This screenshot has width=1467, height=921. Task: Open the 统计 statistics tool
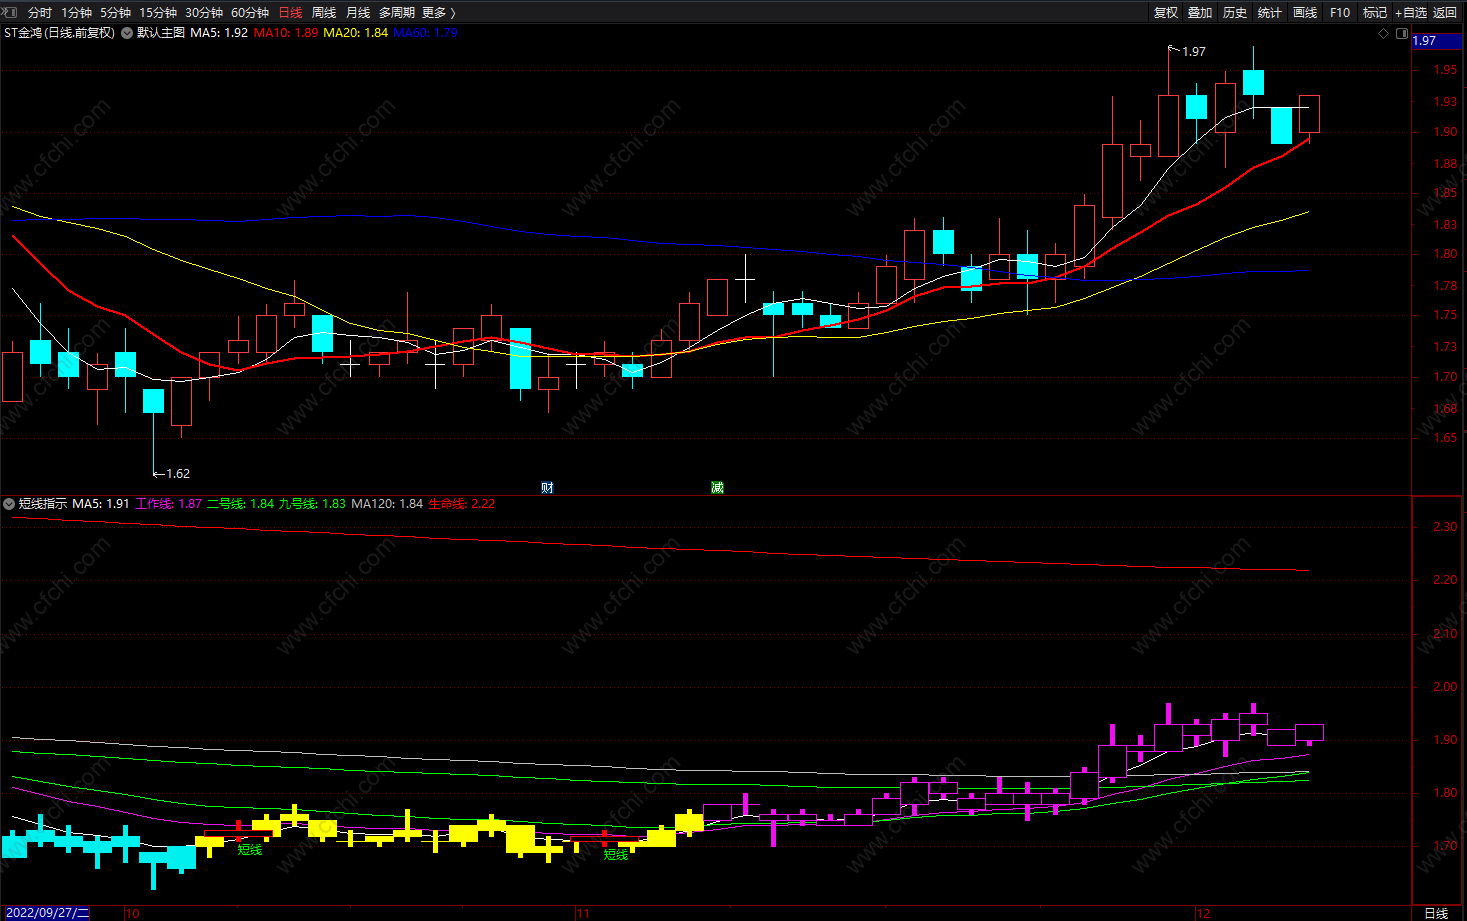click(x=1270, y=13)
